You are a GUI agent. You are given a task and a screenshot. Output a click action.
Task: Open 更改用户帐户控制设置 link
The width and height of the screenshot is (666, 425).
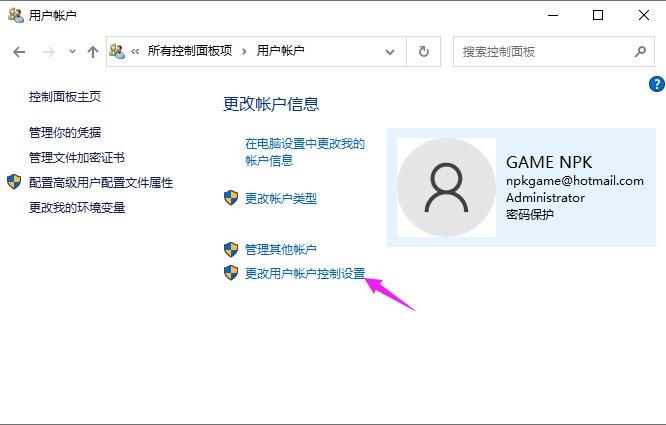305,273
